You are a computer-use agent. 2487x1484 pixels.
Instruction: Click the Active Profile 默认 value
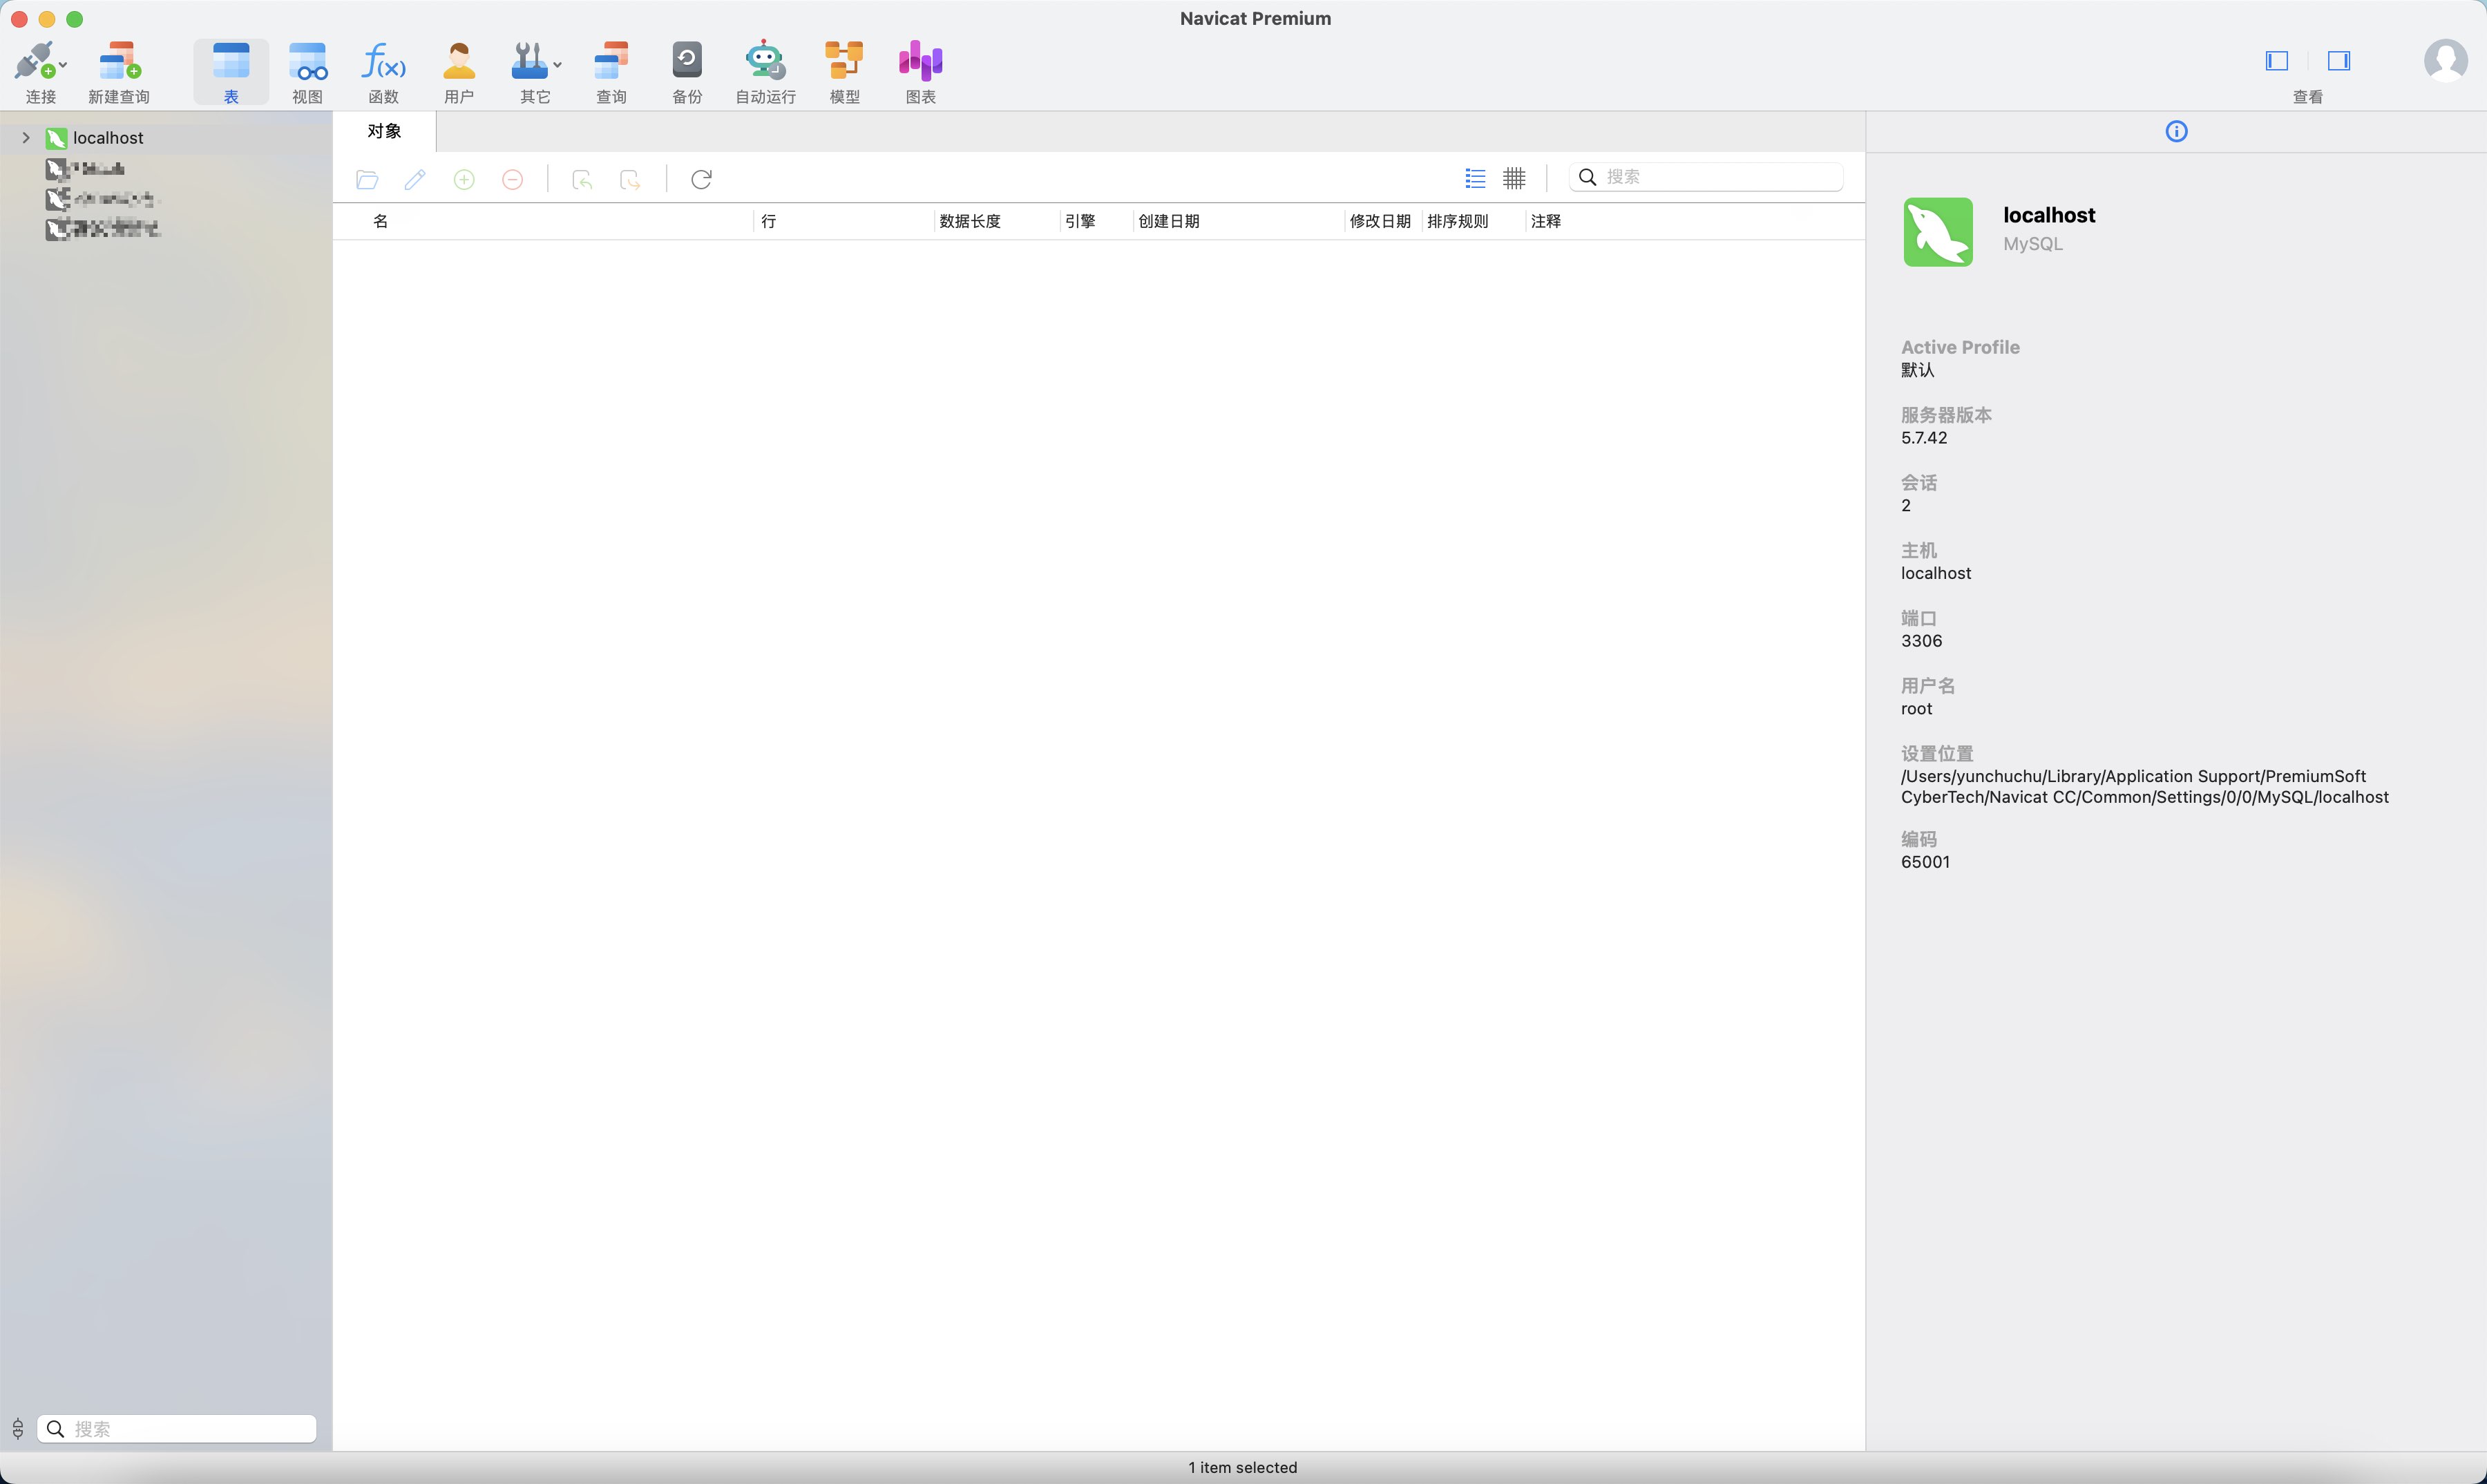coord(1917,370)
